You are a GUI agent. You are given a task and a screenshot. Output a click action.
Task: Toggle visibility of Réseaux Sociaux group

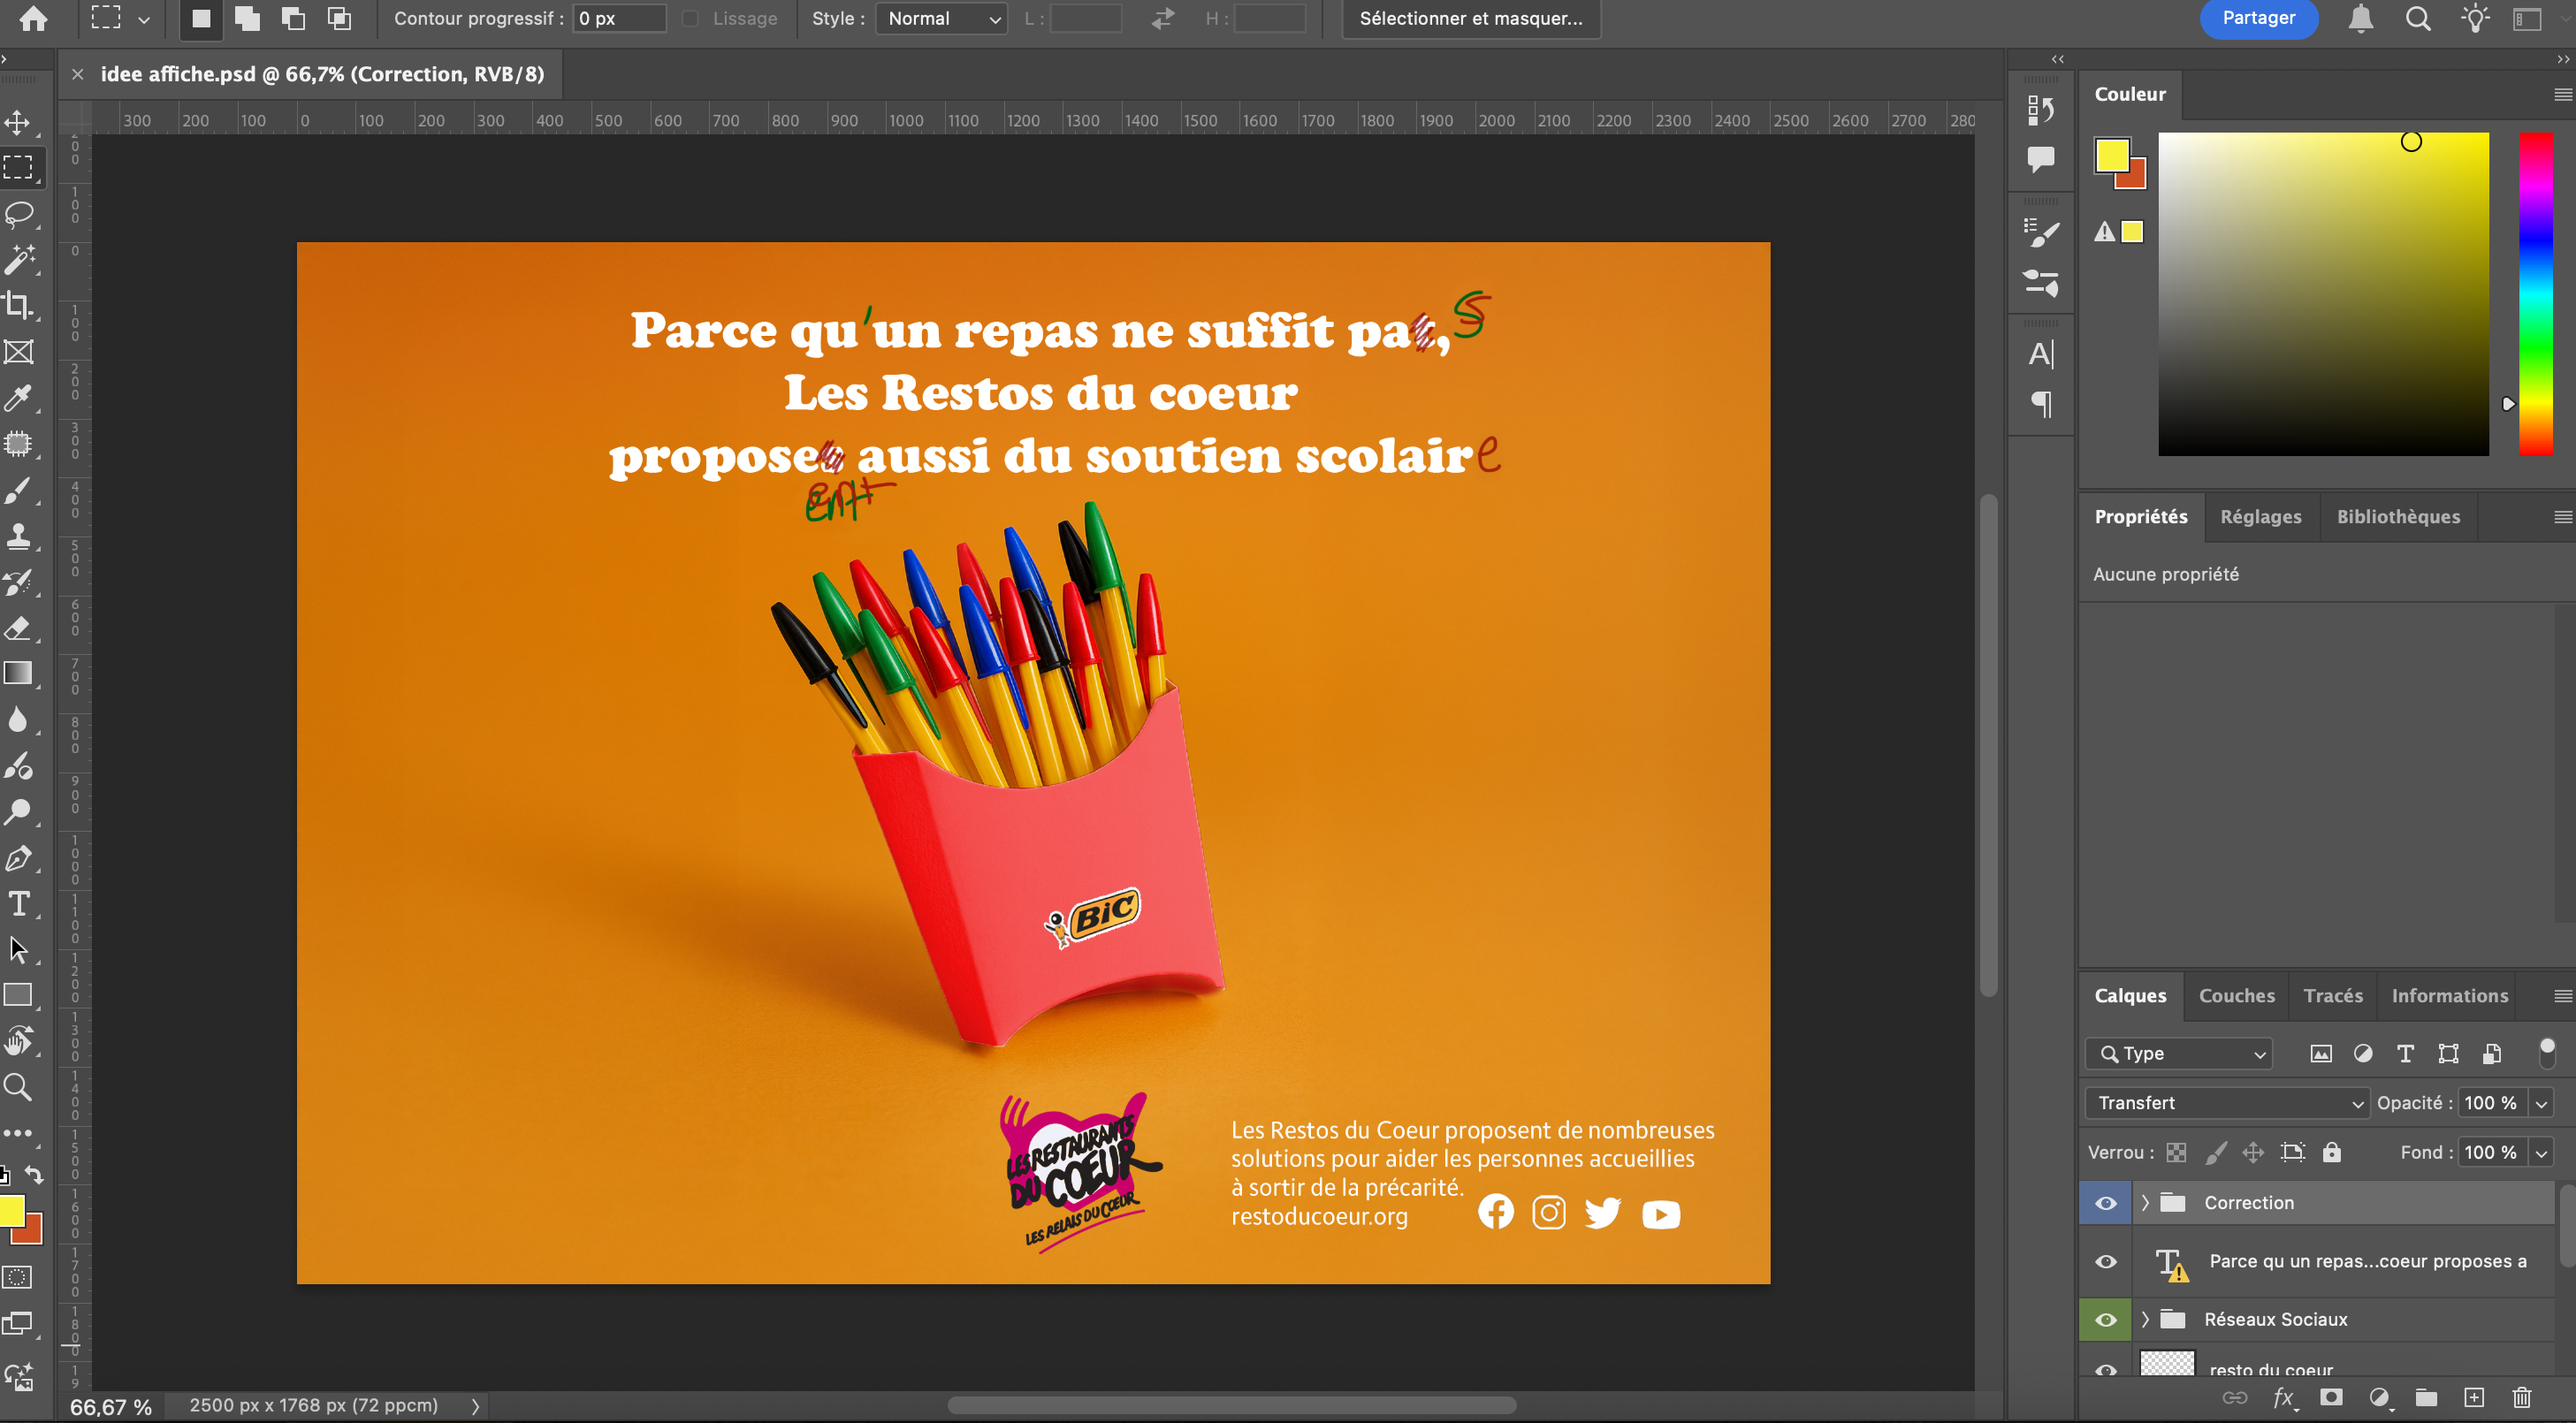[2105, 1319]
